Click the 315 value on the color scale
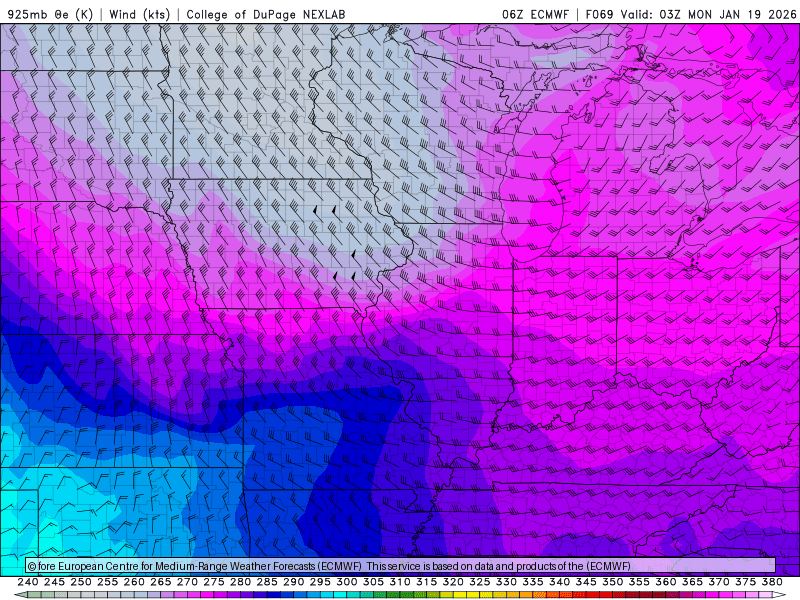The height and width of the screenshot is (600, 800). click(x=427, y=582)
